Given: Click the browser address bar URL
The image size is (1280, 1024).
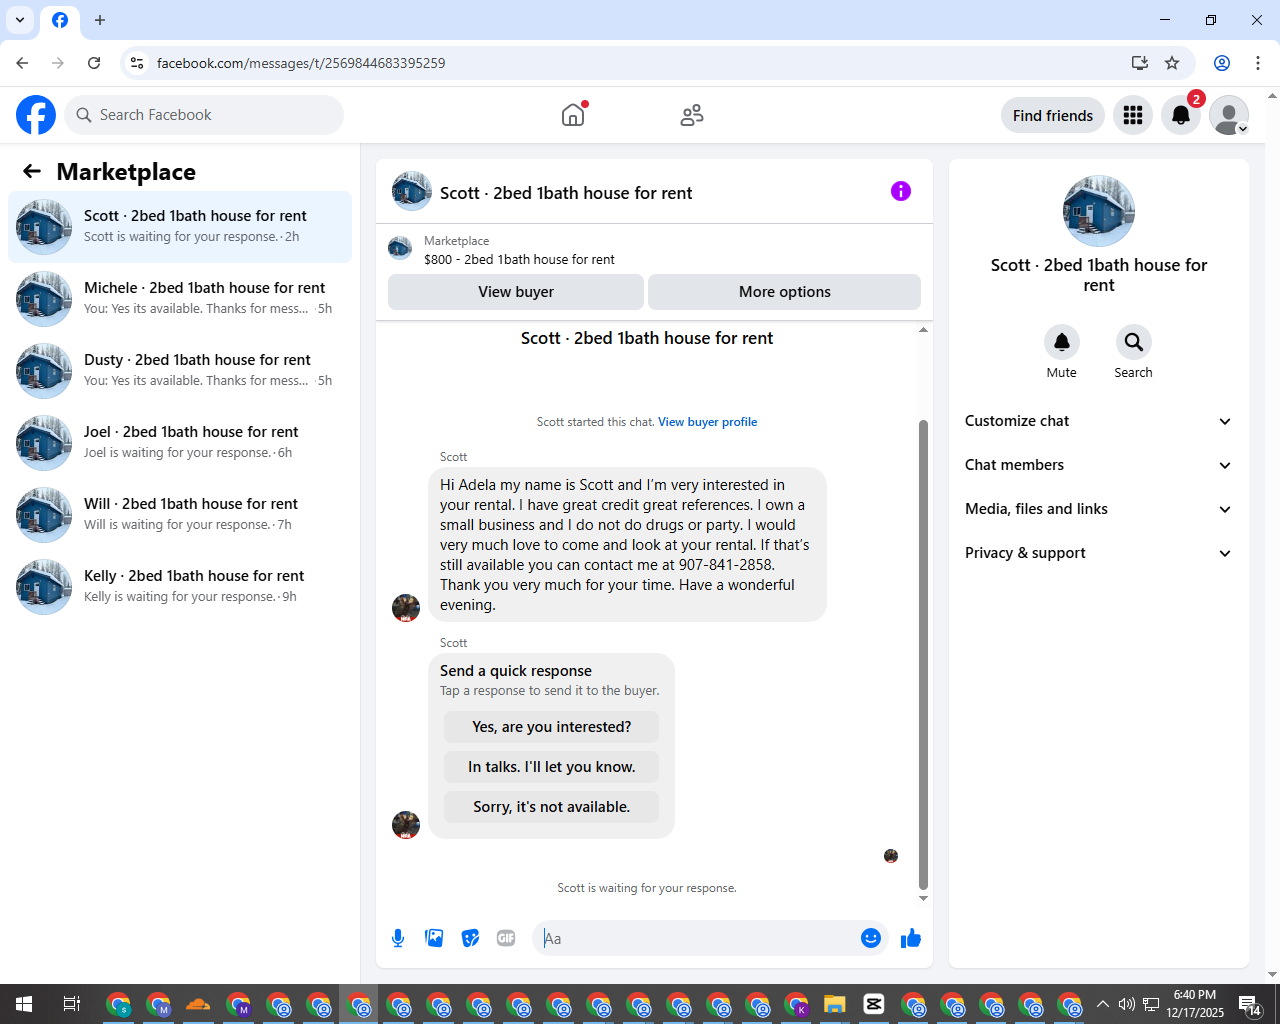Looking at the screenshot, I should click(x=301, y=63).
